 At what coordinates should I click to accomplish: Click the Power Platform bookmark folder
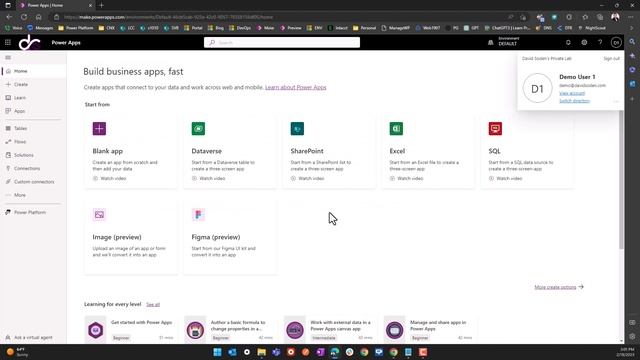pyautogui.click(x=76, y=28)
